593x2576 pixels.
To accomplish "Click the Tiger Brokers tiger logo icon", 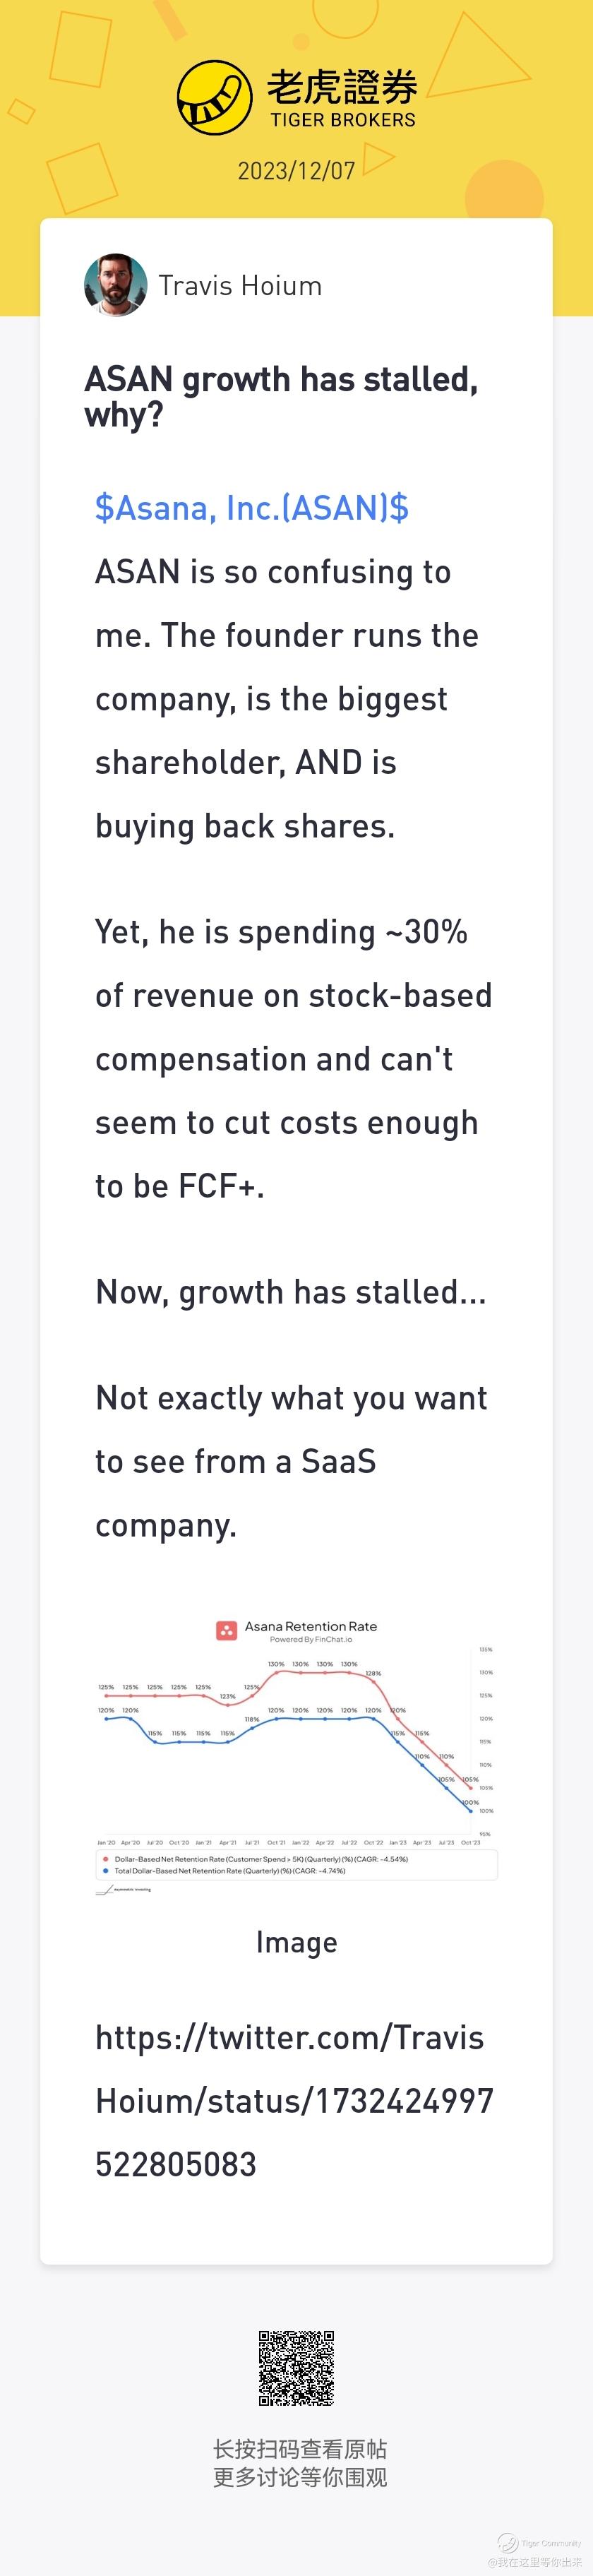I will click(x=214, y=98).
